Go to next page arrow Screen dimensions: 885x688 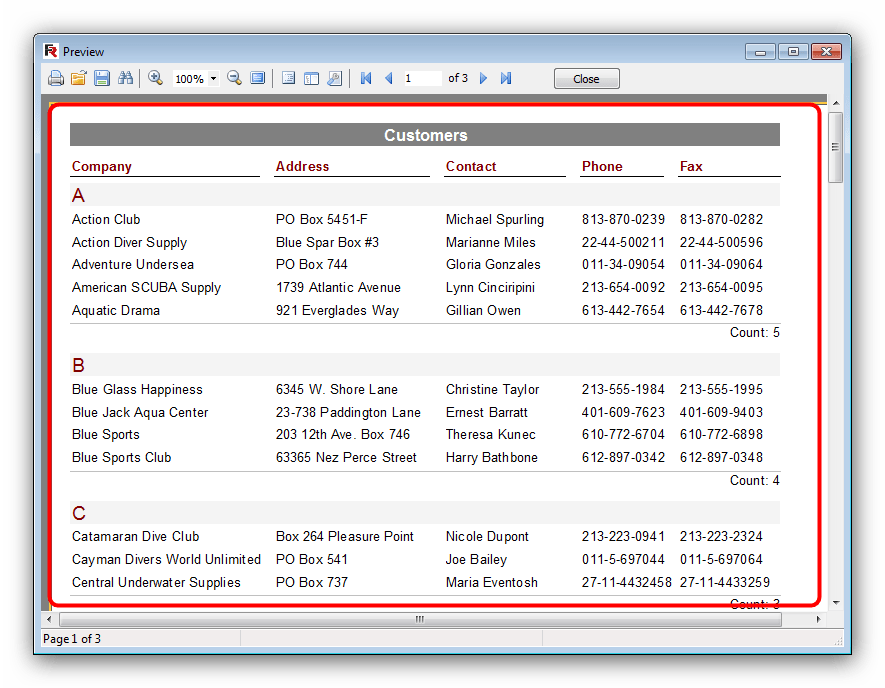point(483,78)
